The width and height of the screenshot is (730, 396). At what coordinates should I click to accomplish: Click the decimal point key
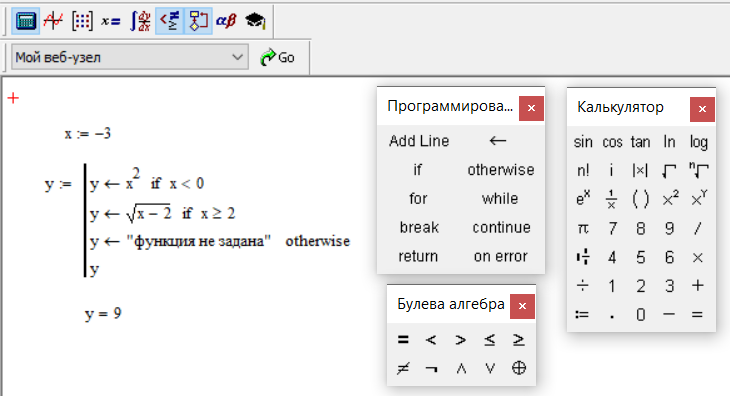point(612,317)
